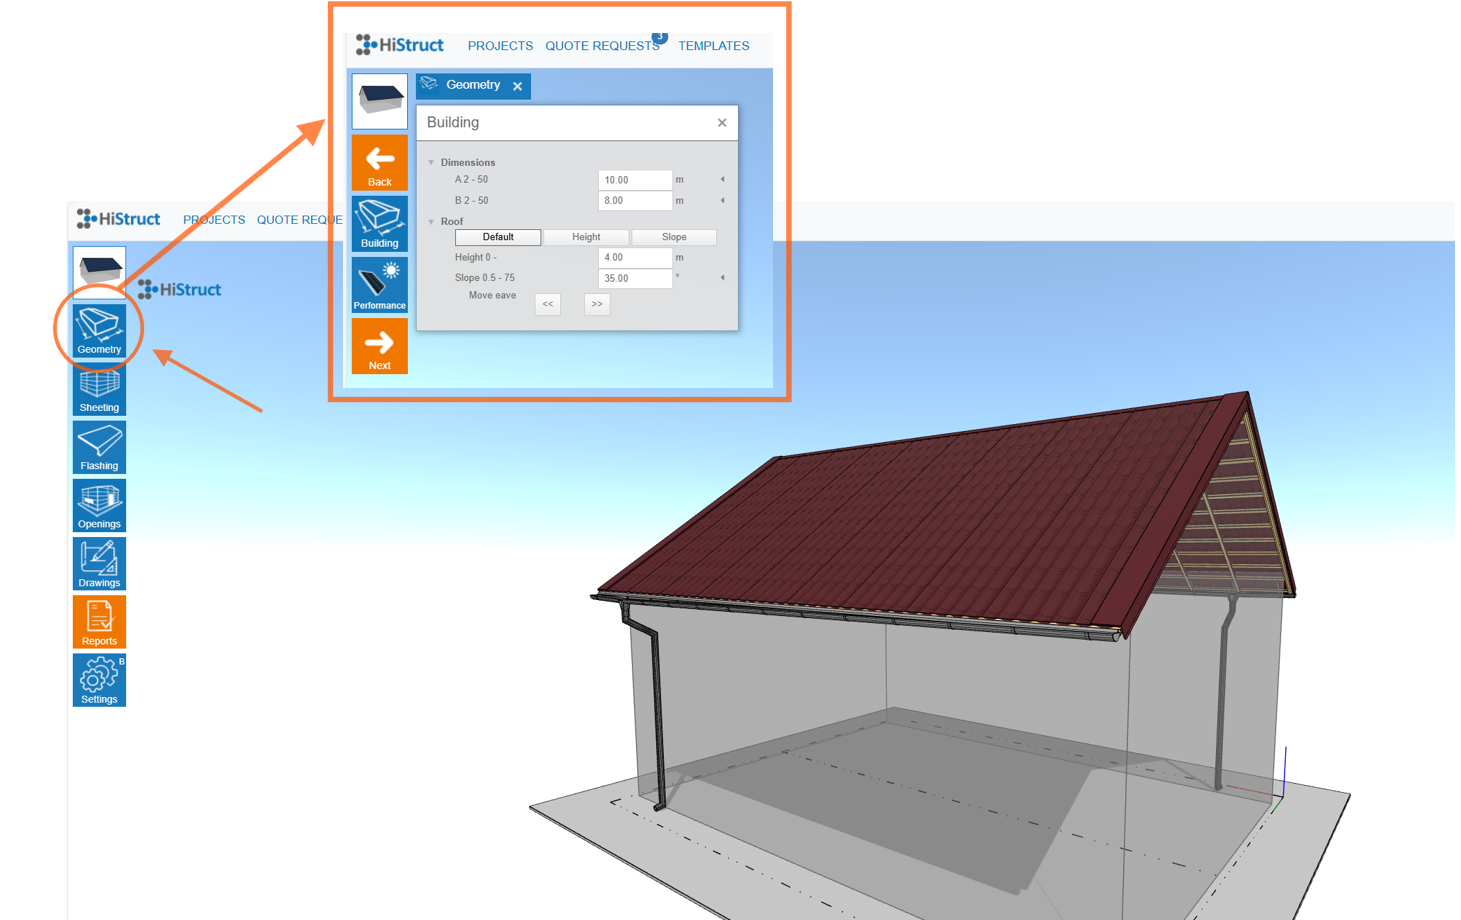Click the Performance icon in inset
The width and height of the screenshot is (1461, 920).
tap(380, 286)
